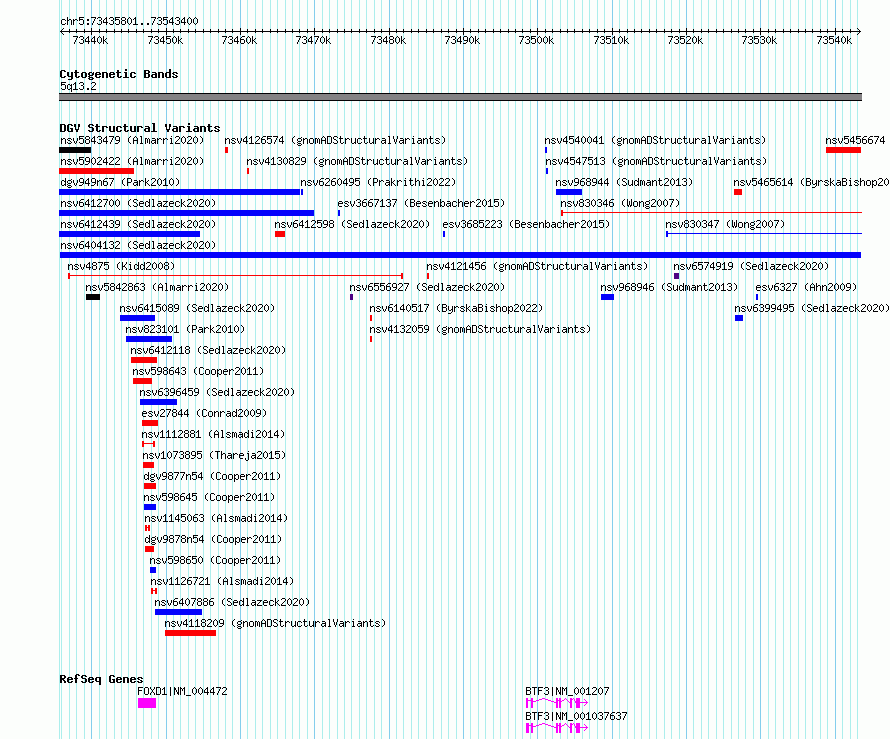
Task: Click nsv6556927 (Sedlazeck2020) label
Action: (427, 287)
